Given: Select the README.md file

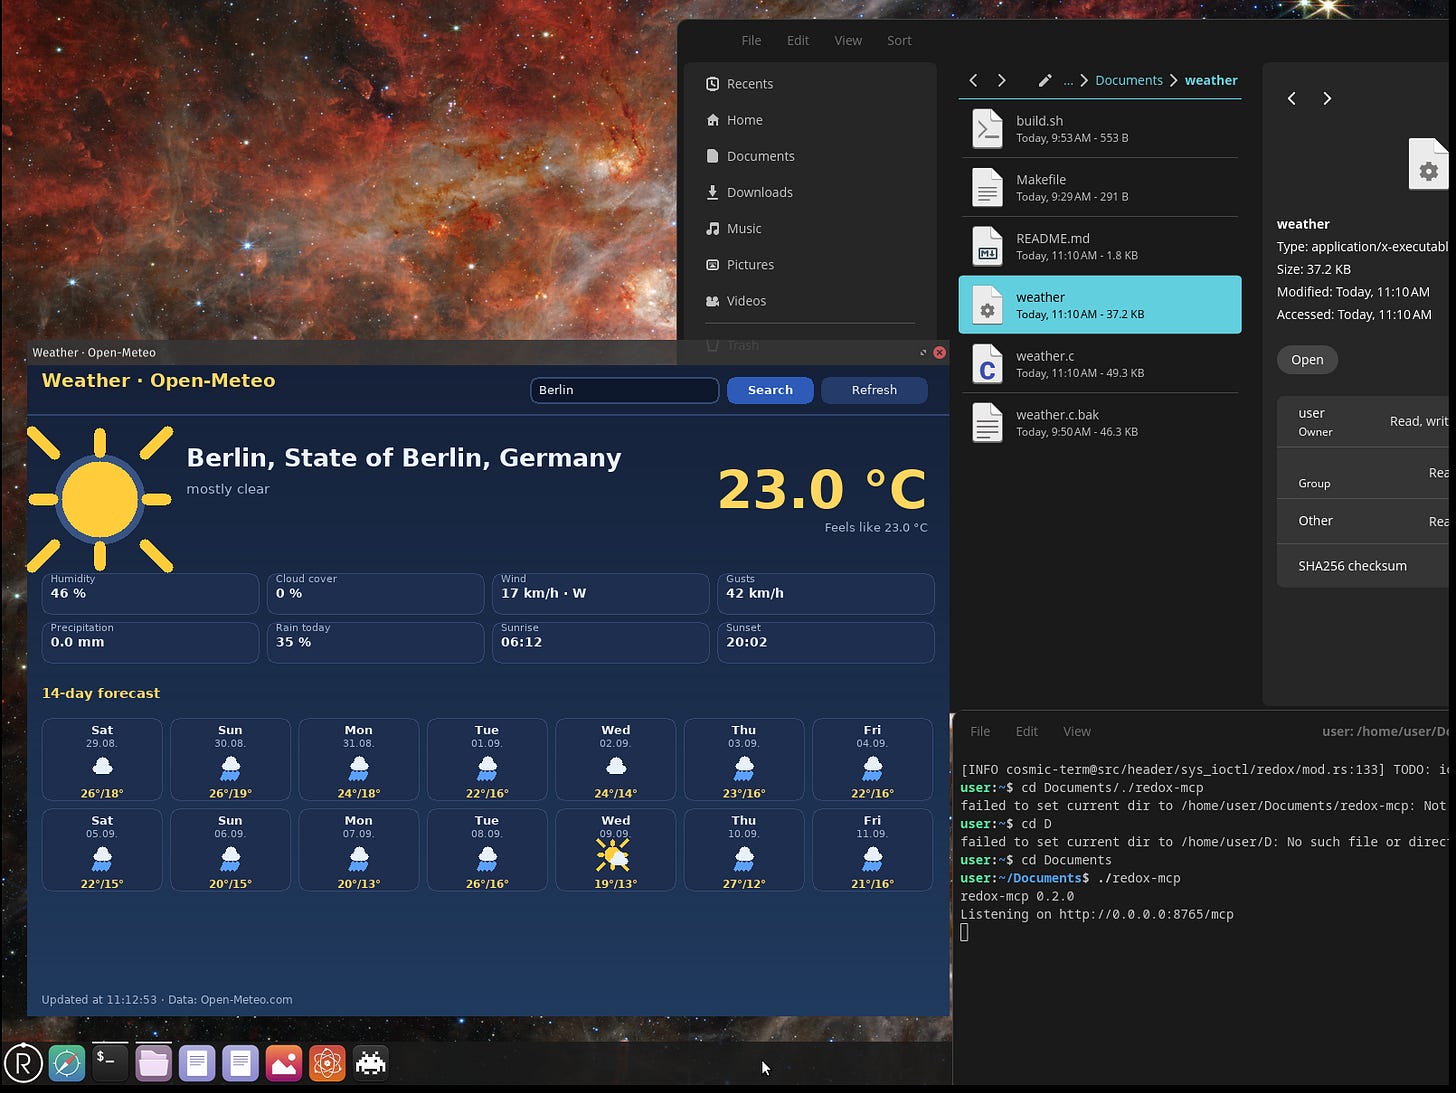Looking at the screenshot, I should [1100, 246].
